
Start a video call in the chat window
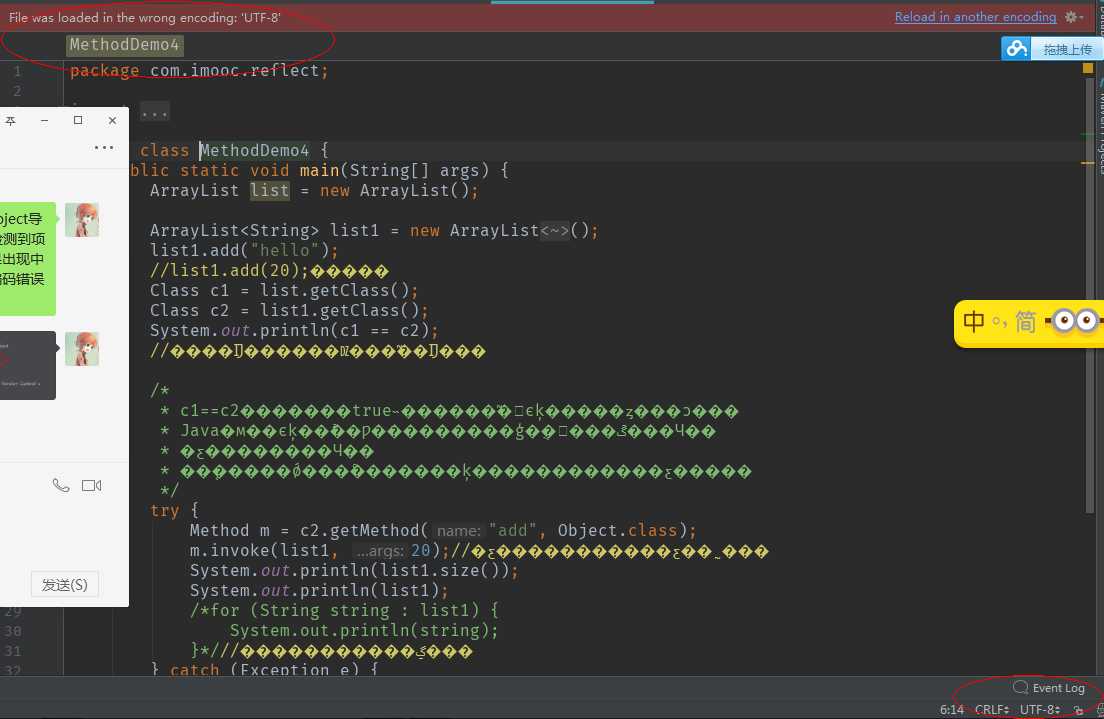coord(92,485)
